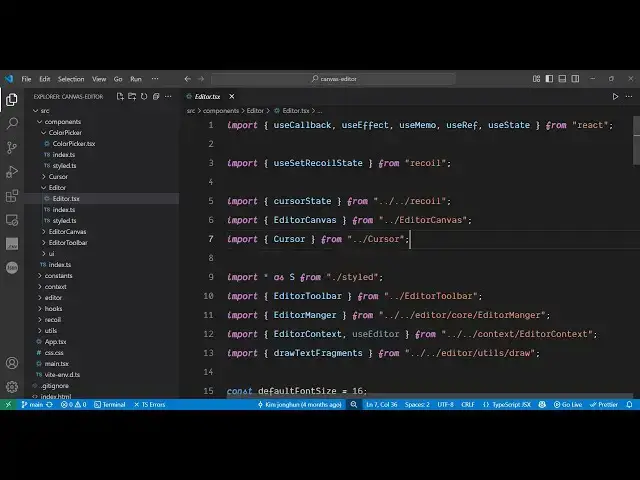Toggle the primary side bar
Image resolution: width=640 pixels, height=480 pixels.
click(549, 79)
